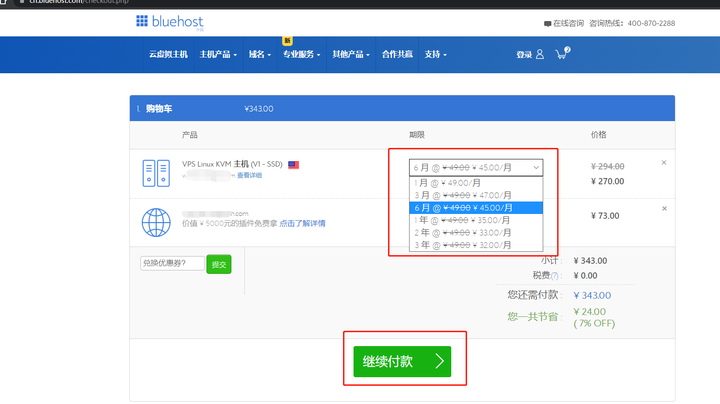720x404 pixels.
Task: Click the user login icon
Action: 540,54
